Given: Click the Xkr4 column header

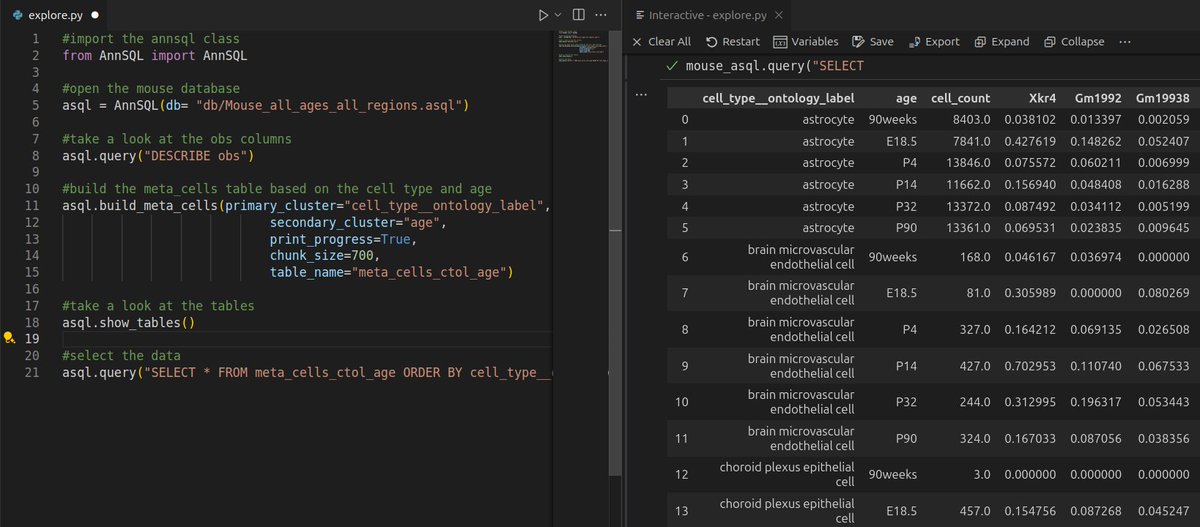Looking at the screenshot, I should pos(1043,98).
